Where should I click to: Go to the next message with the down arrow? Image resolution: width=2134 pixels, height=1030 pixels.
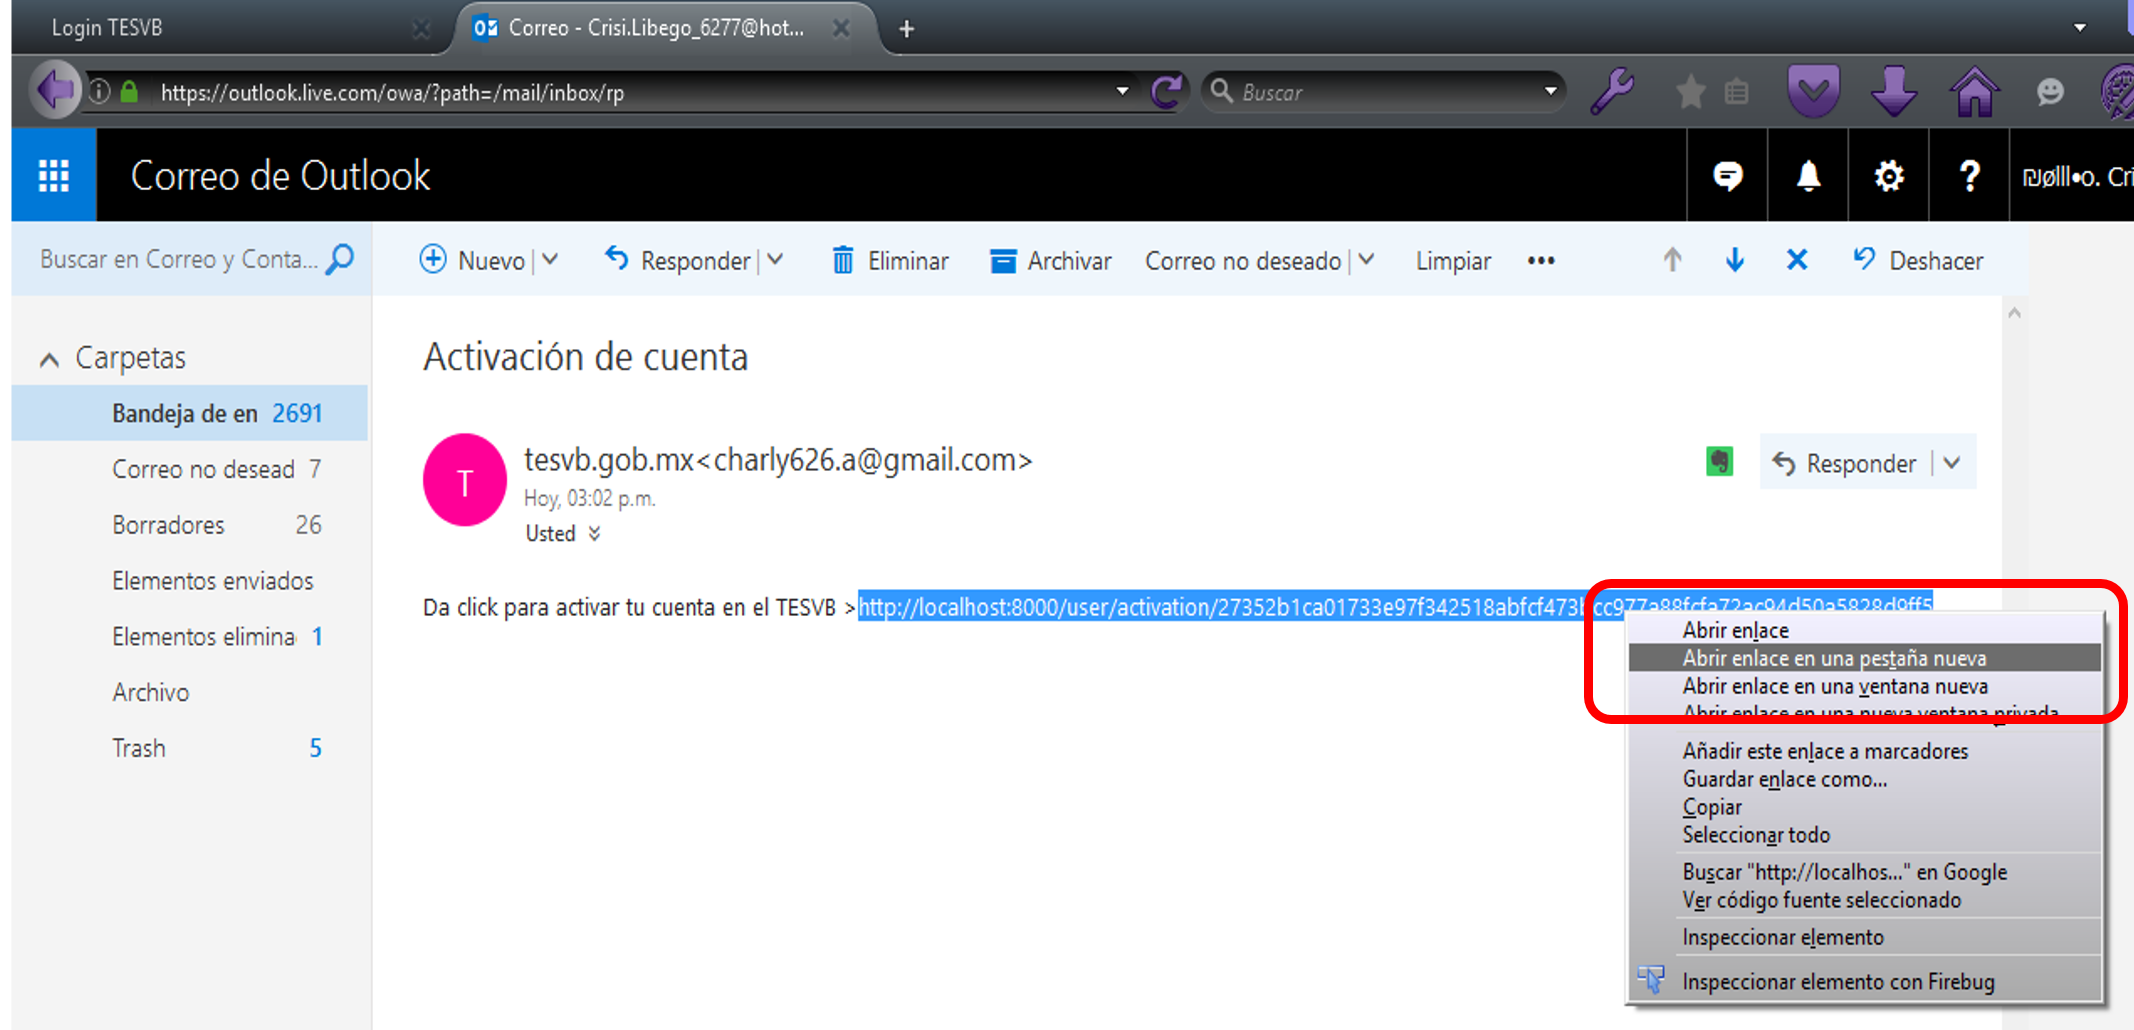pos(1735,260)
